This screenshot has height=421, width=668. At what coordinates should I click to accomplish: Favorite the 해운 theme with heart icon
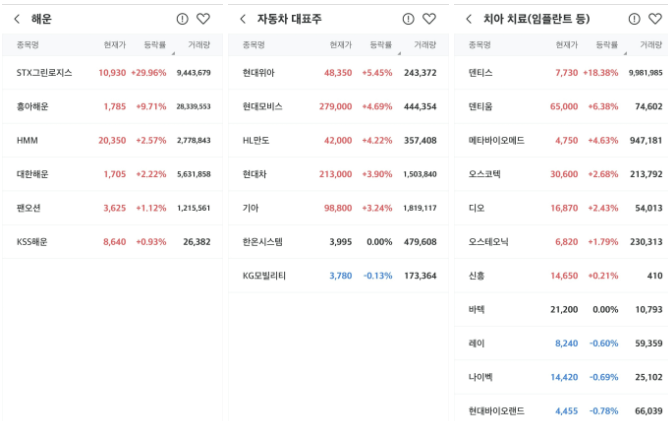pyautogui.click(x=203, y=19)
